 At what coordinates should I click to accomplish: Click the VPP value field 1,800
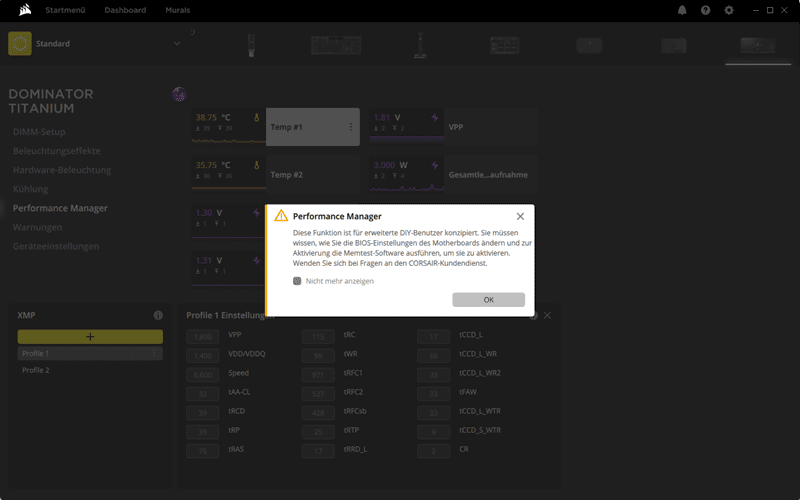[x=203, y=337]
